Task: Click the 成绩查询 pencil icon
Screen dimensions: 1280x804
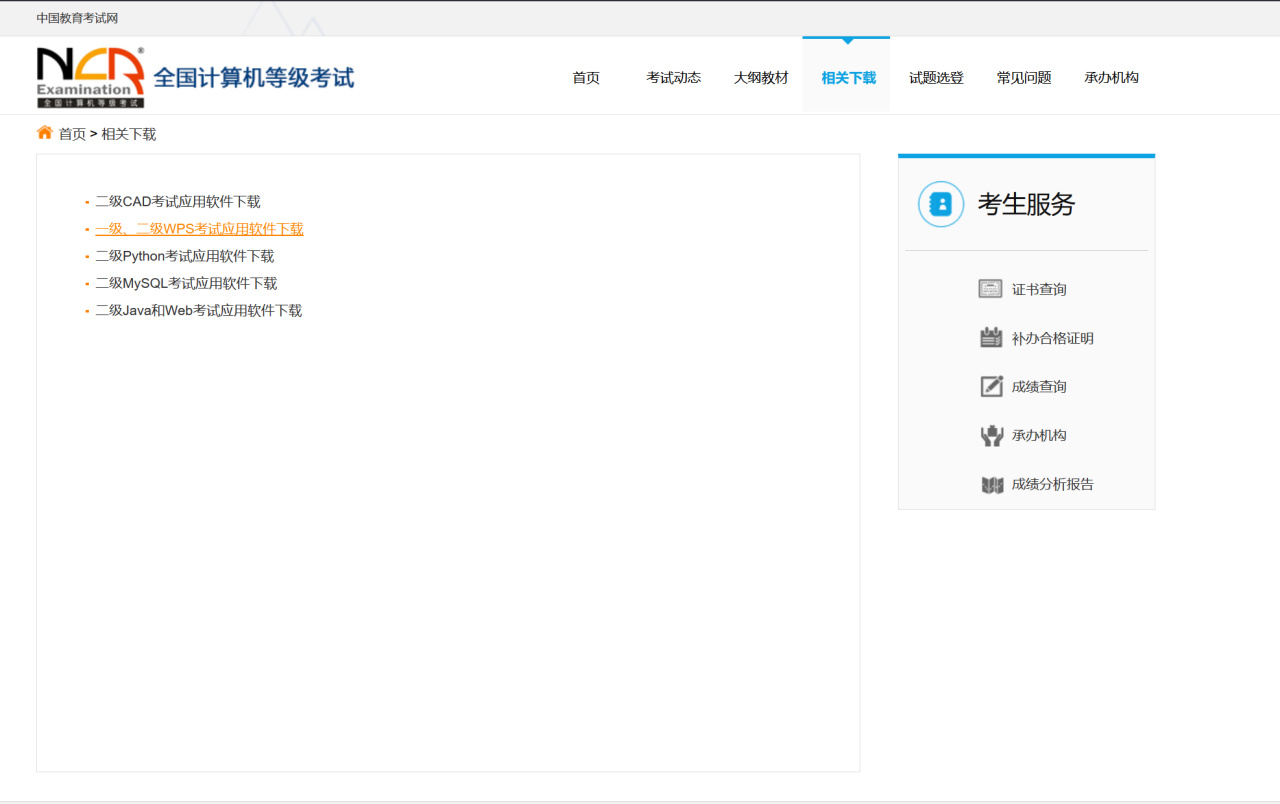Action: point(991,386)
